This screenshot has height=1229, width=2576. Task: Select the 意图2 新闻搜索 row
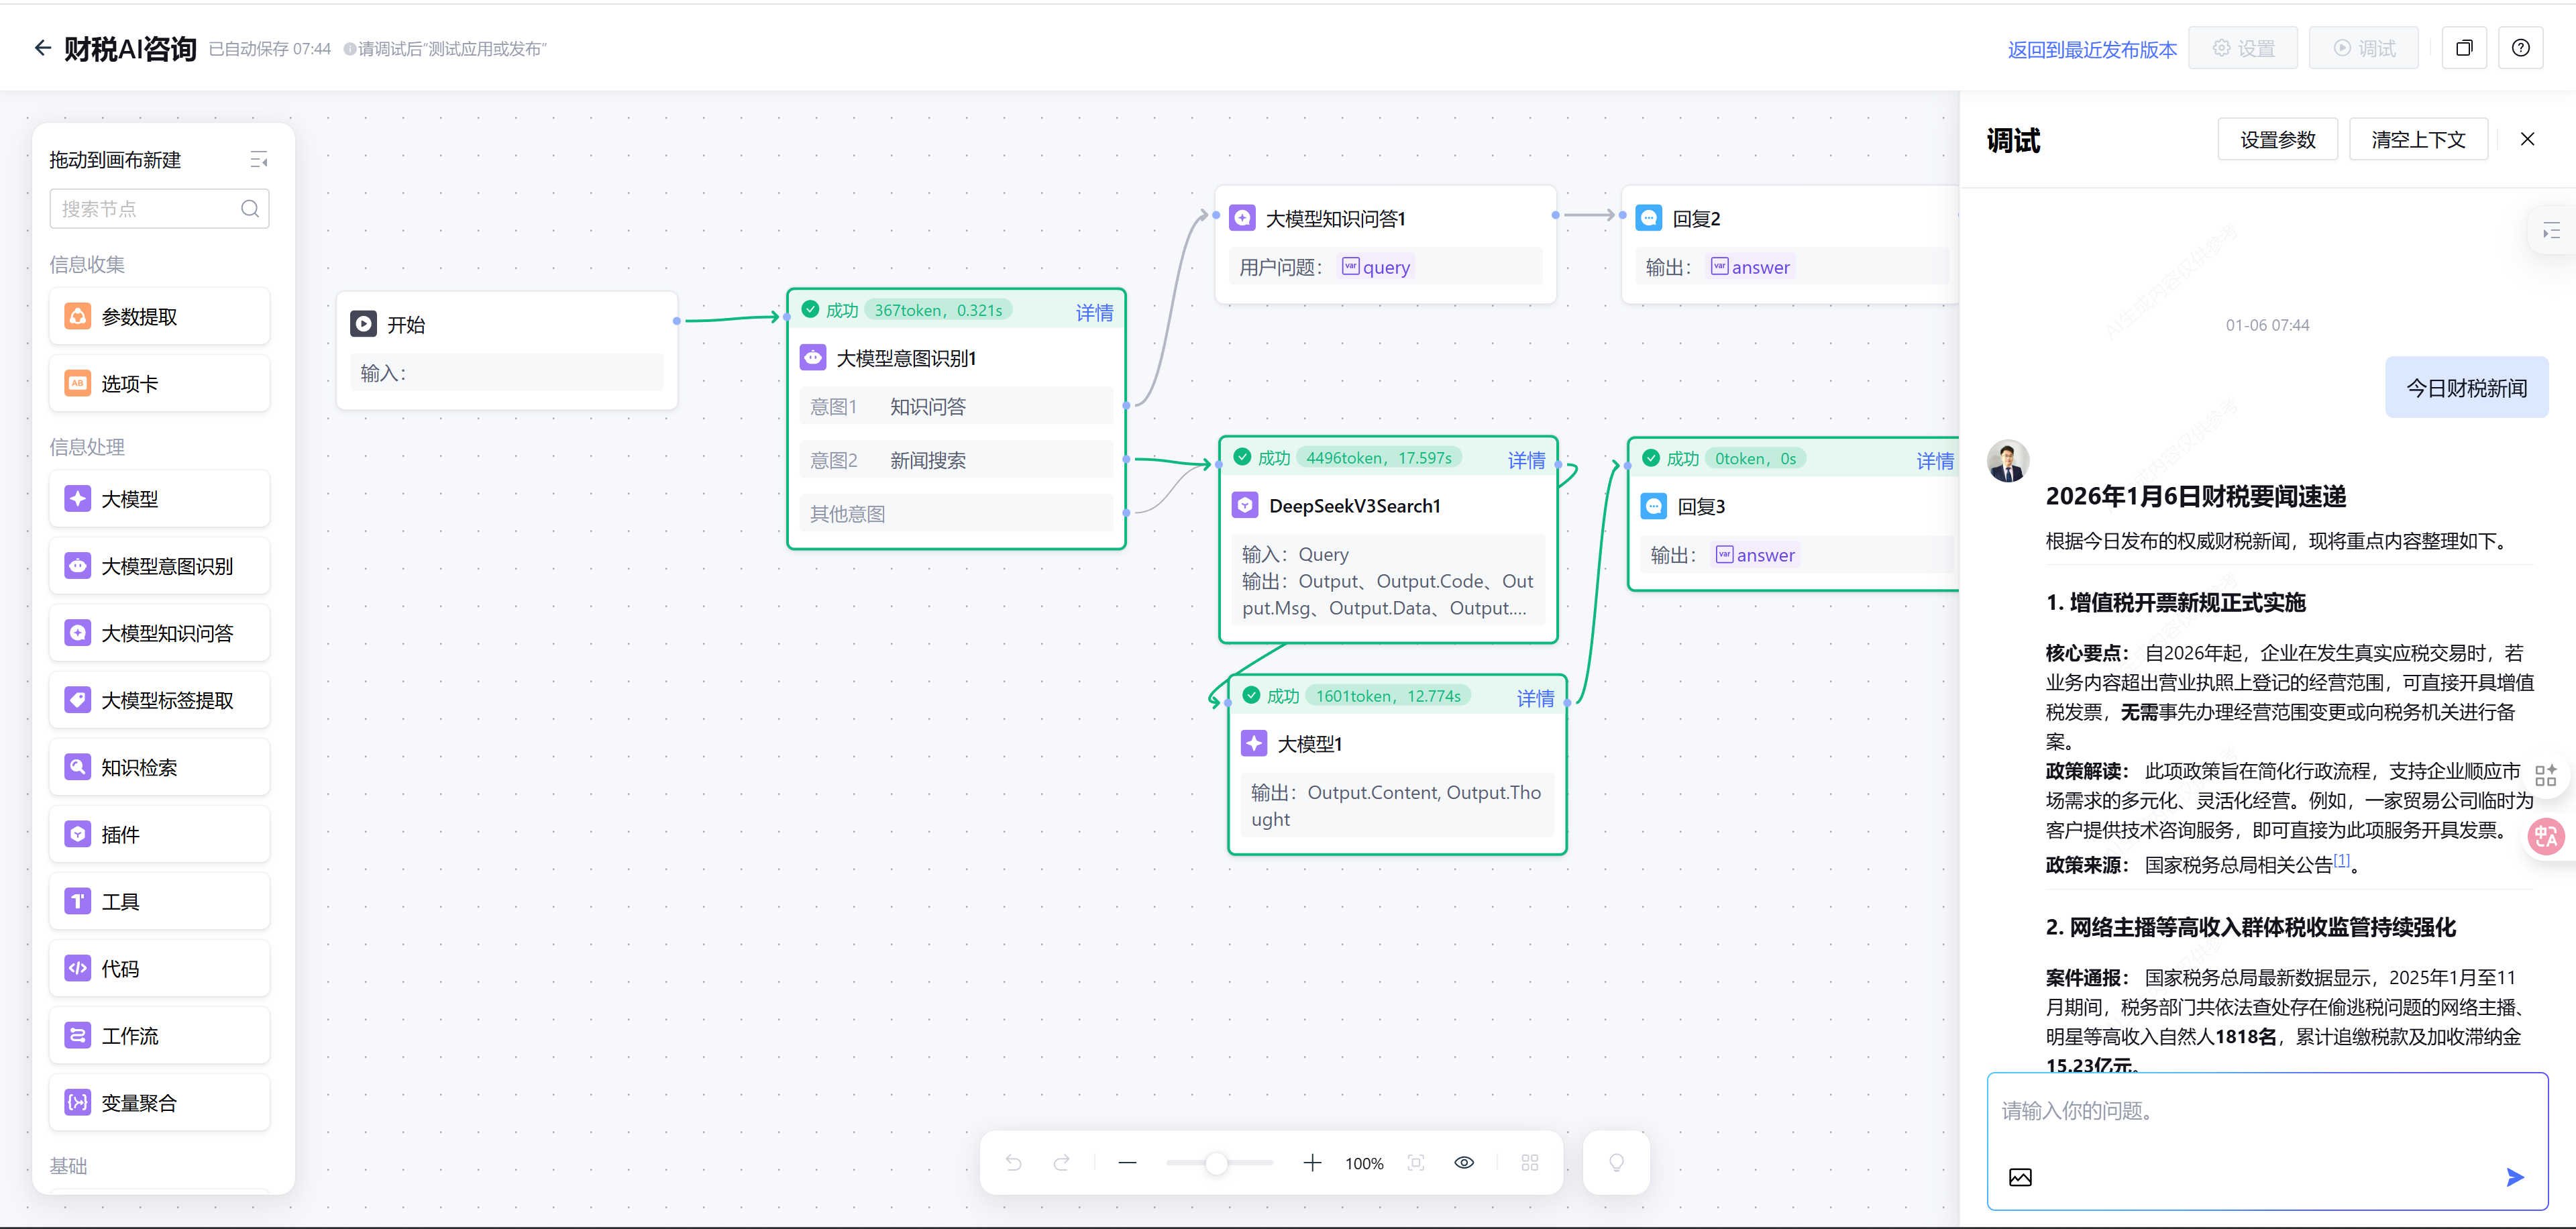coord(956,460)
